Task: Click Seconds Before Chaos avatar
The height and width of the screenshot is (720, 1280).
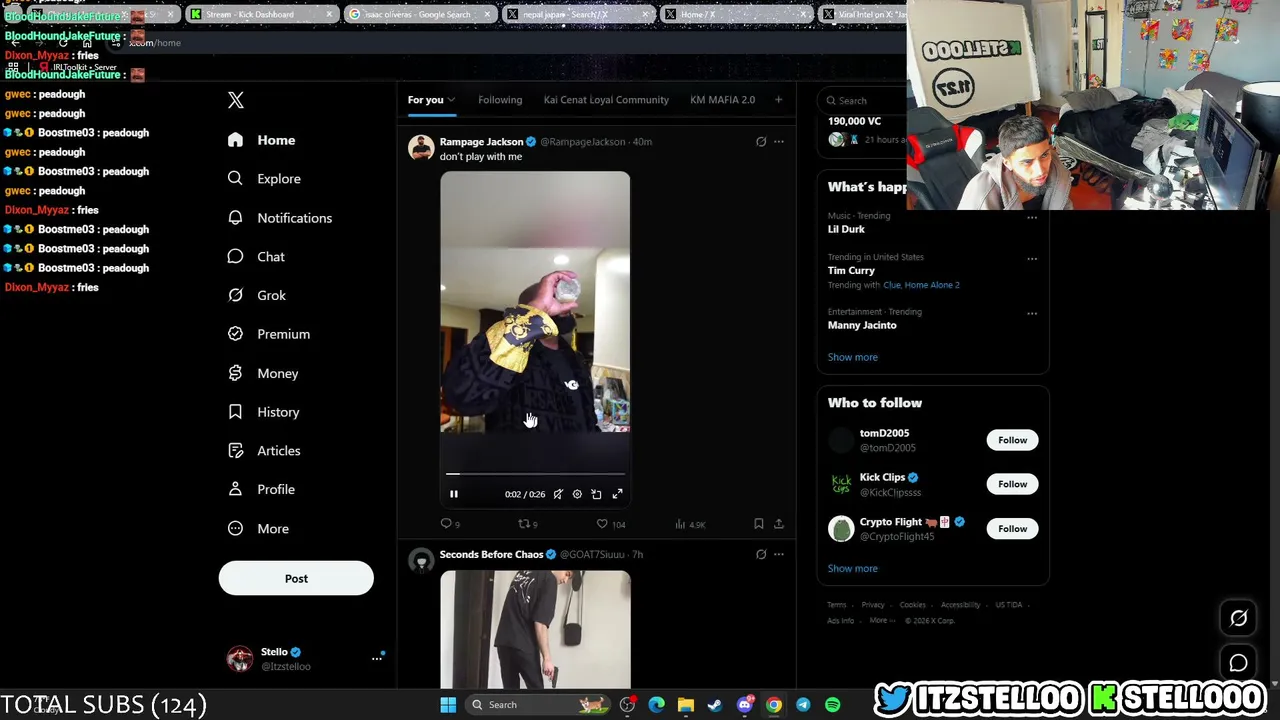Action: pyautogui.click(x=421, y=561)
